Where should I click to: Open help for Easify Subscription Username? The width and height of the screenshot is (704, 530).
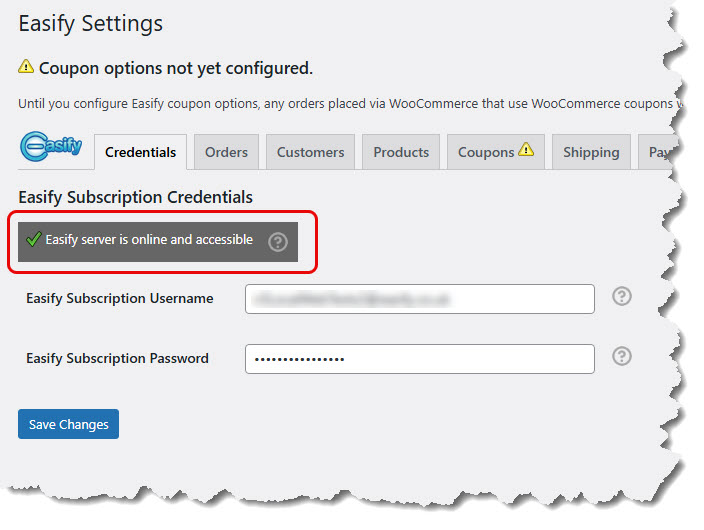click(x=622, y=296)
